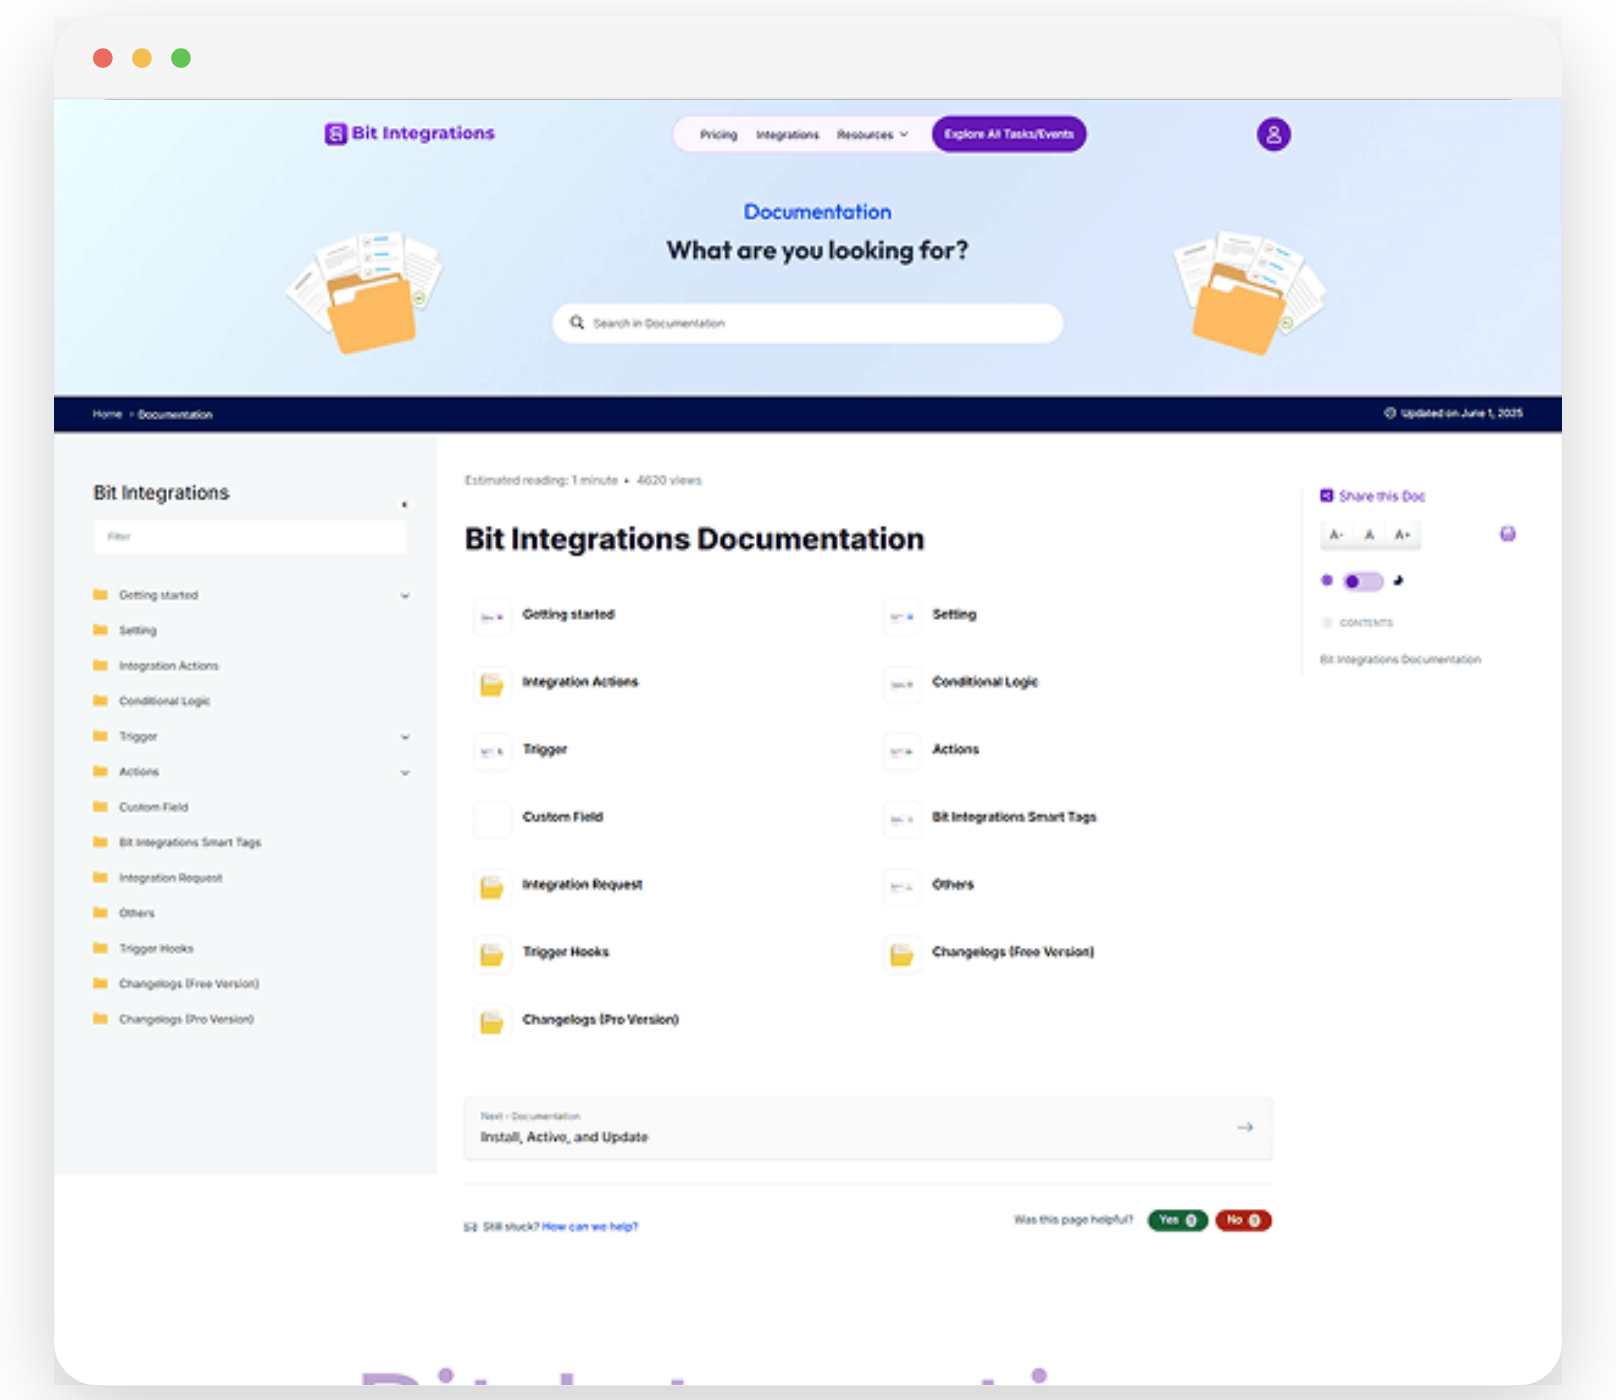Click the Getting started card icon in main content
The height and width of the screenshot is (1400, 1616).
492,617
